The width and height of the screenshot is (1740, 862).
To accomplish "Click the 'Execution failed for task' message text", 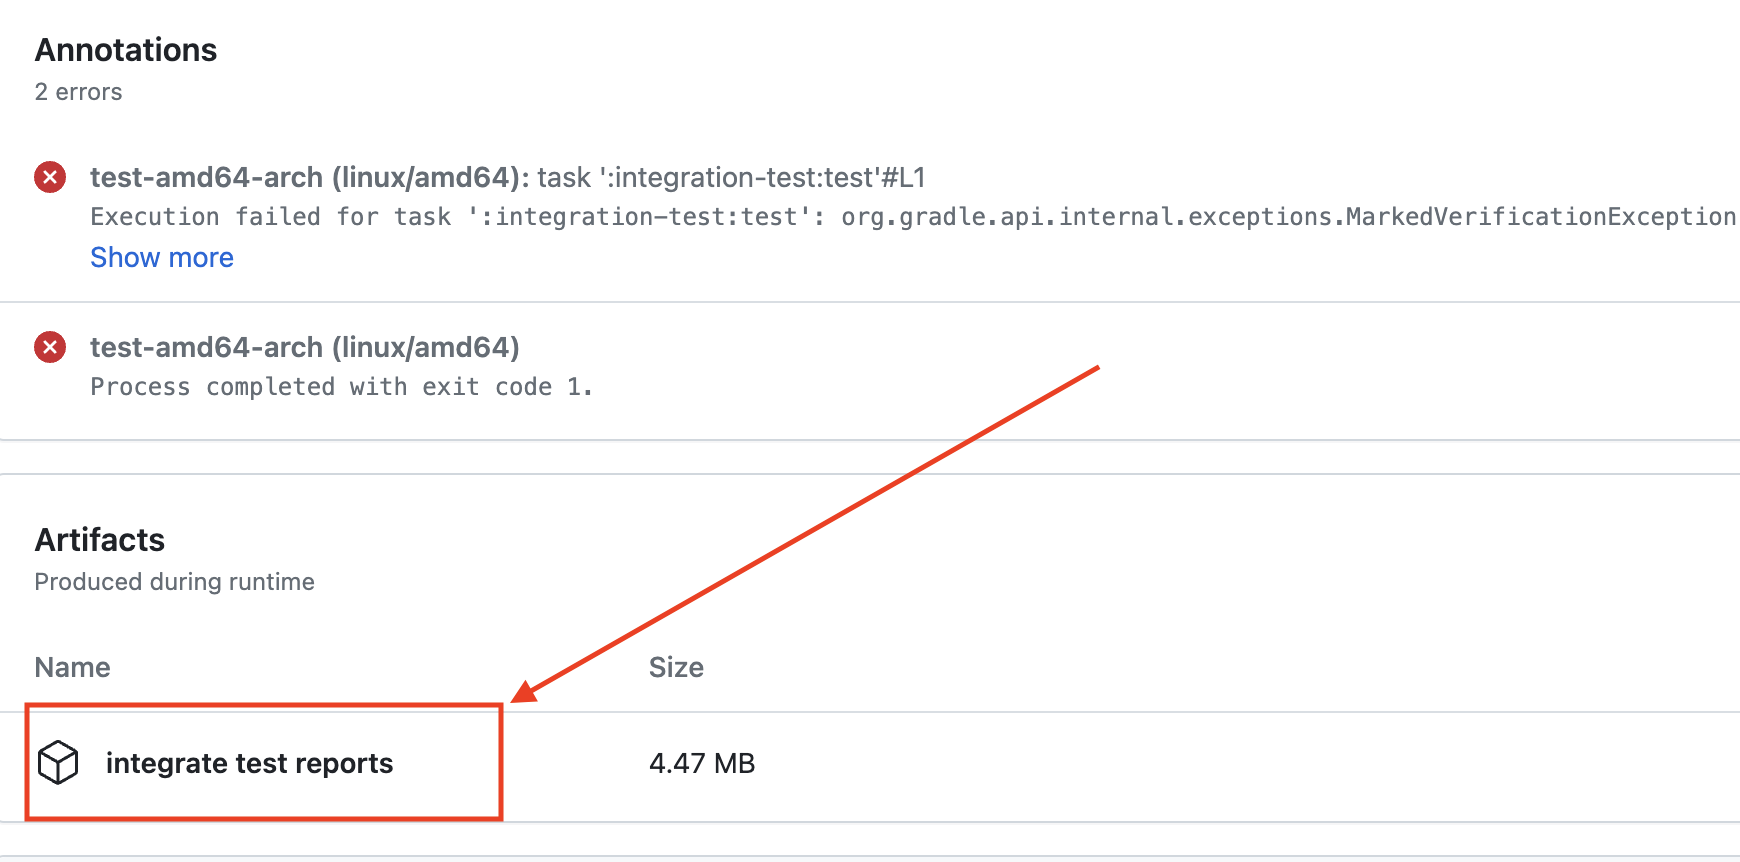I will 271,217.
